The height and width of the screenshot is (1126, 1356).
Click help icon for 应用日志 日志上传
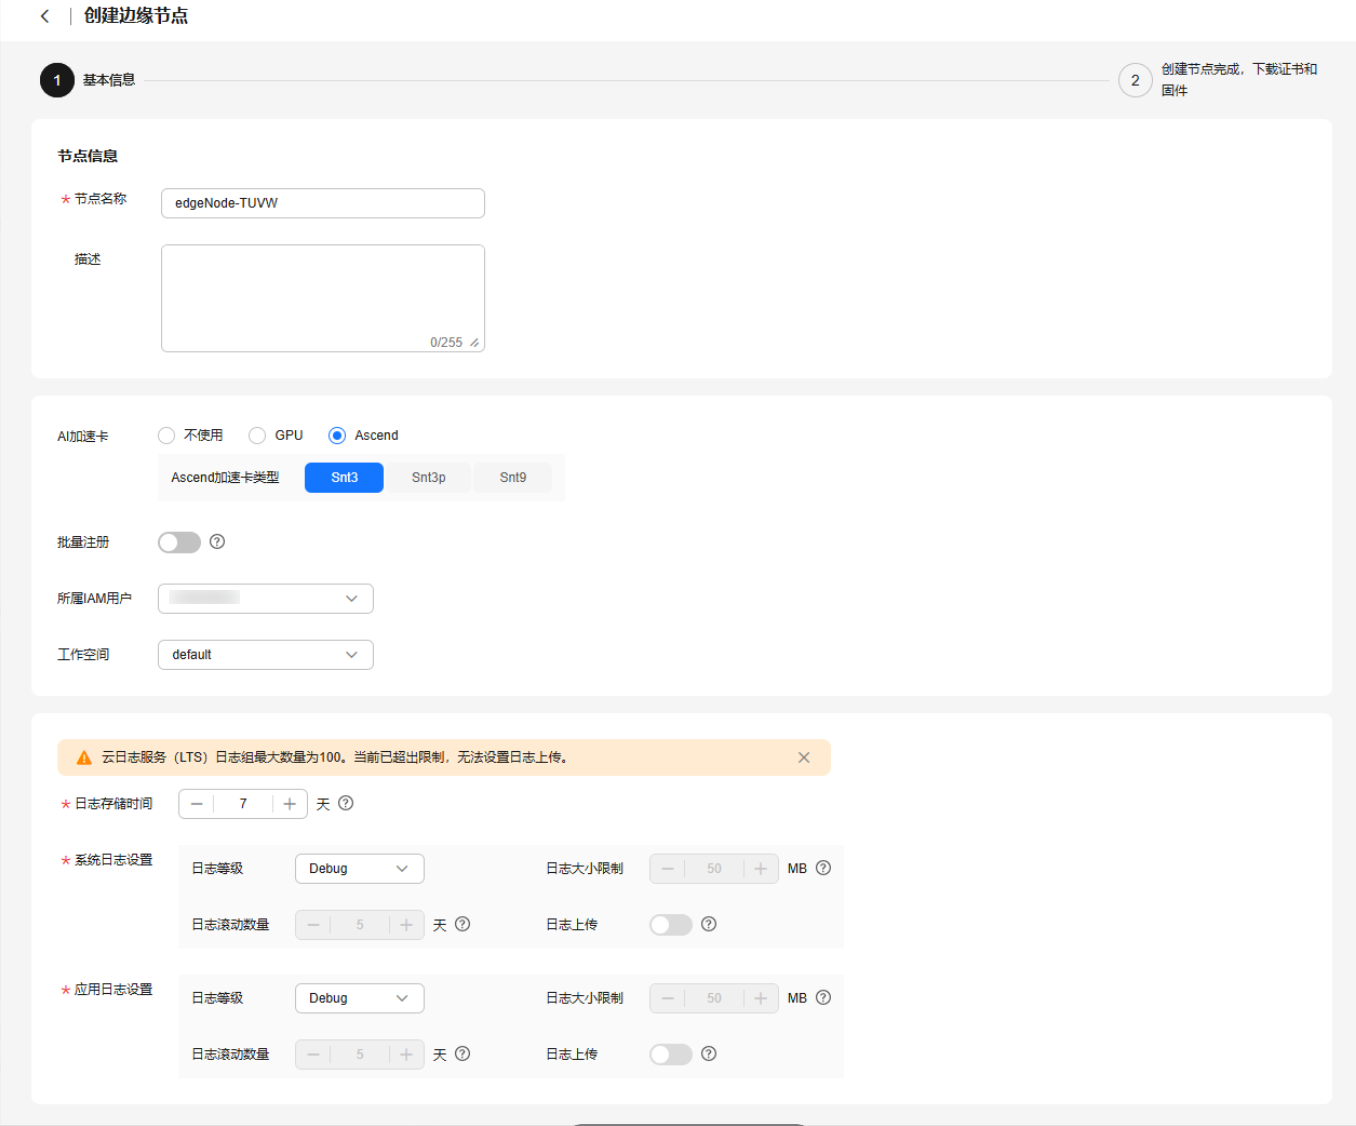[709, 1054]
